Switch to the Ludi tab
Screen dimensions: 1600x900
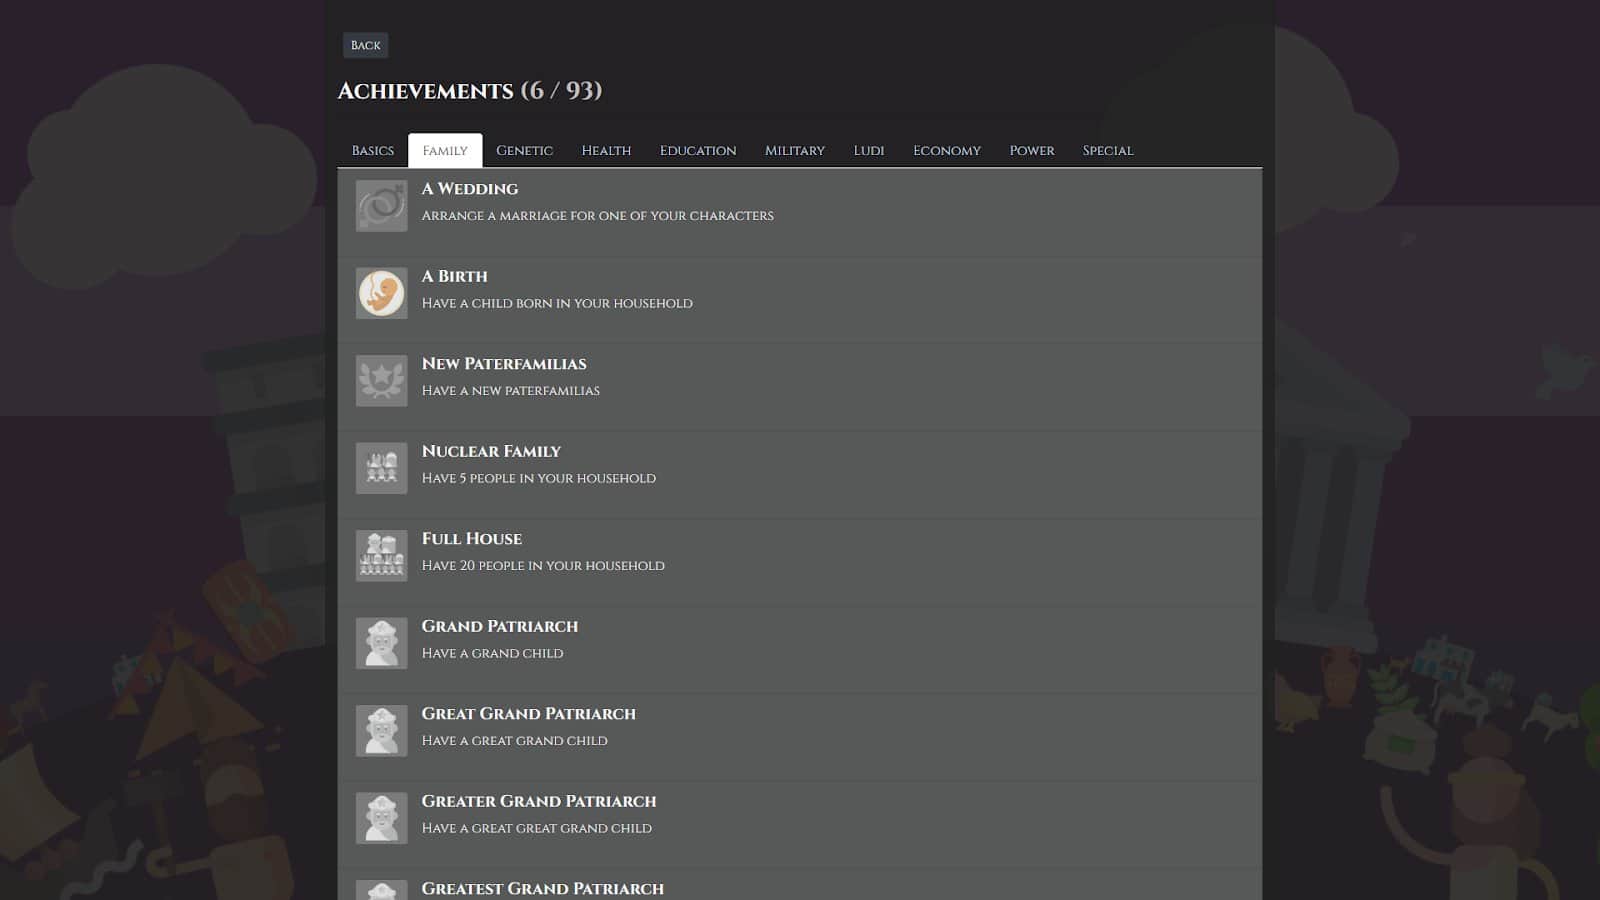(x=868, y=151)
